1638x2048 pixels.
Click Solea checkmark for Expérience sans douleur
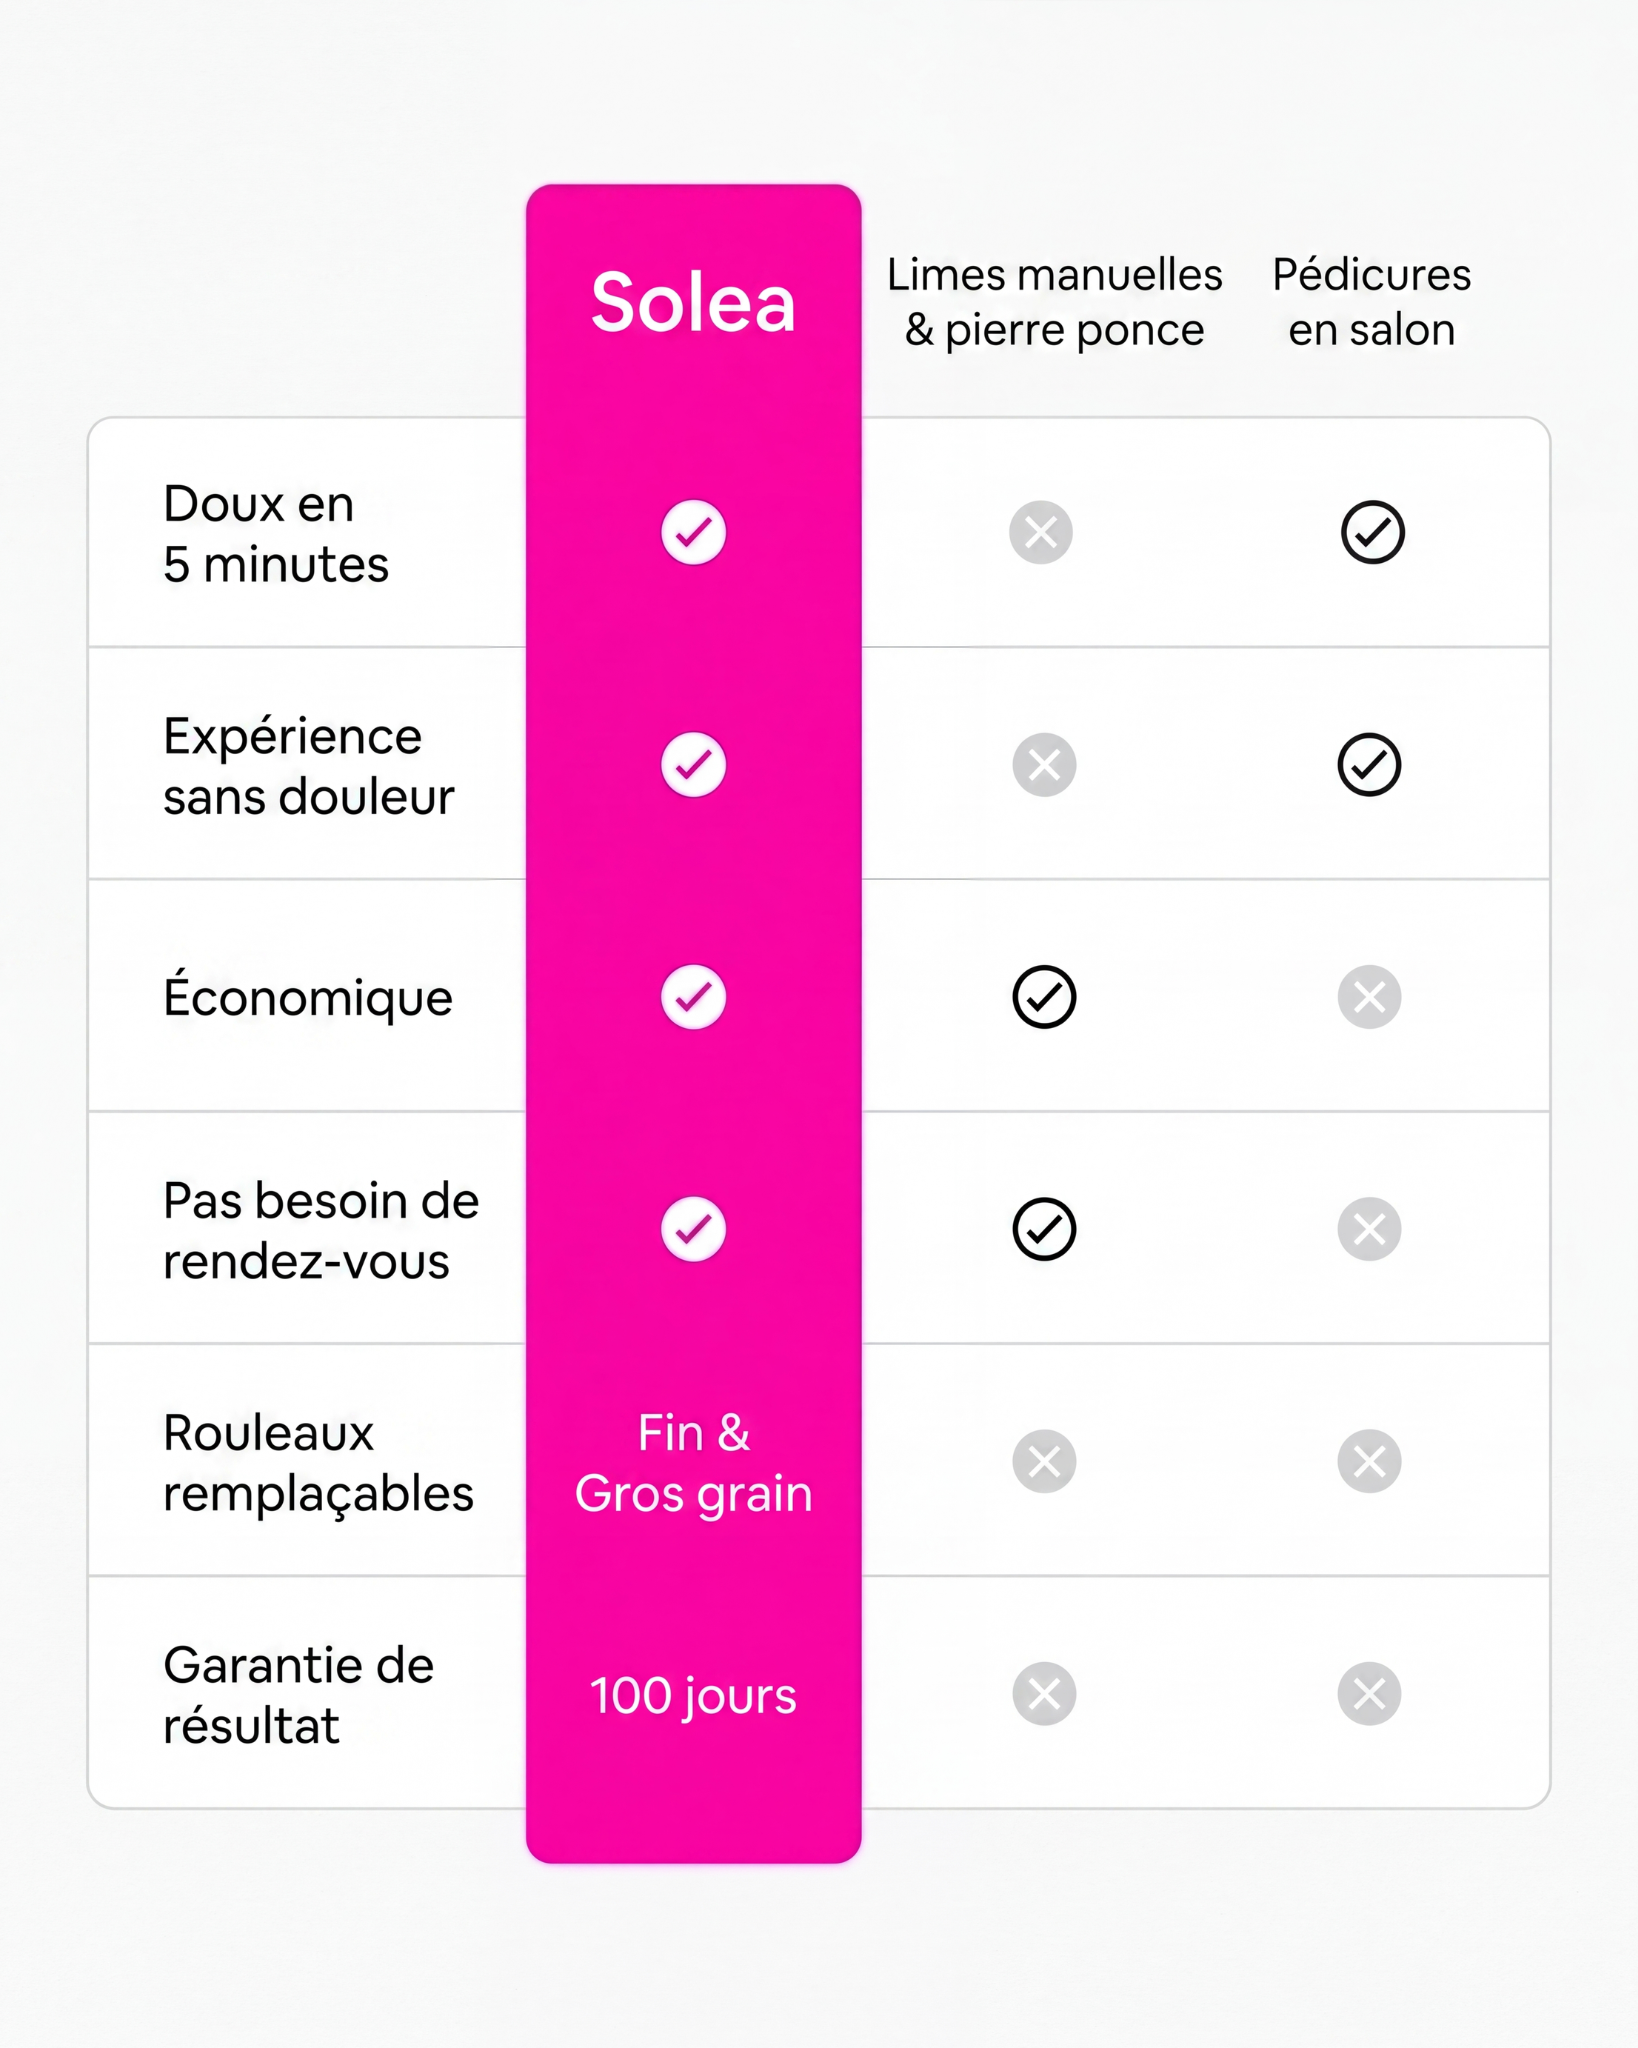click(693, 765)
